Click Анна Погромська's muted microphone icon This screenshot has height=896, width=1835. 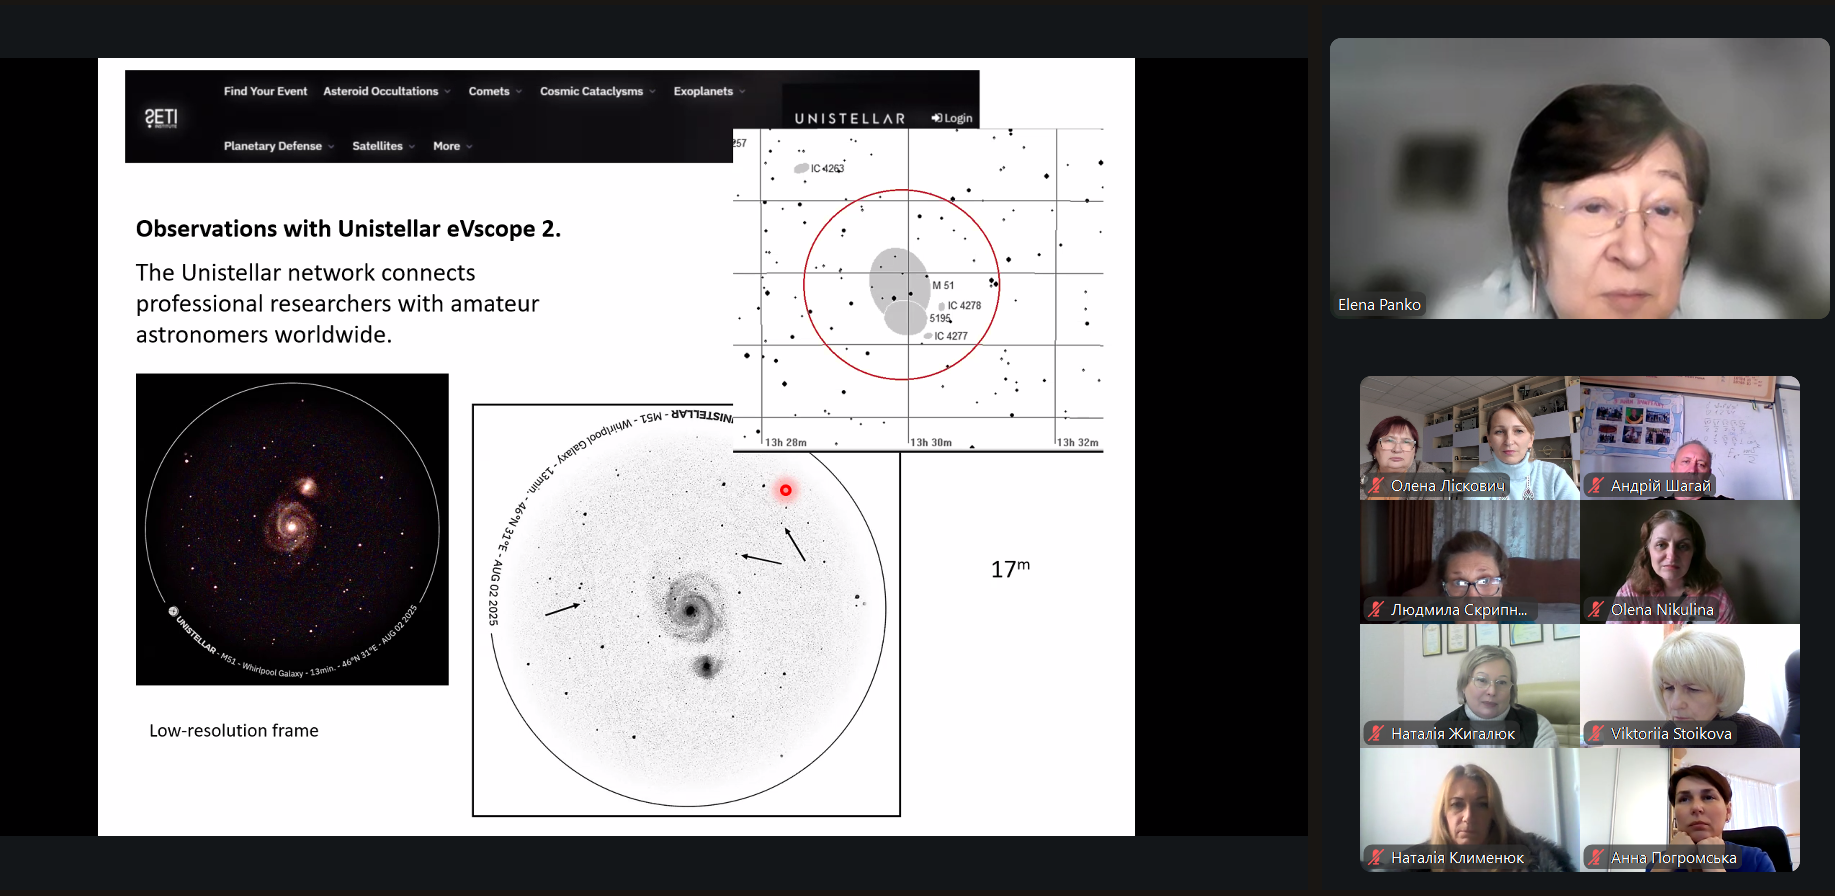click(x=1596, y=858)
